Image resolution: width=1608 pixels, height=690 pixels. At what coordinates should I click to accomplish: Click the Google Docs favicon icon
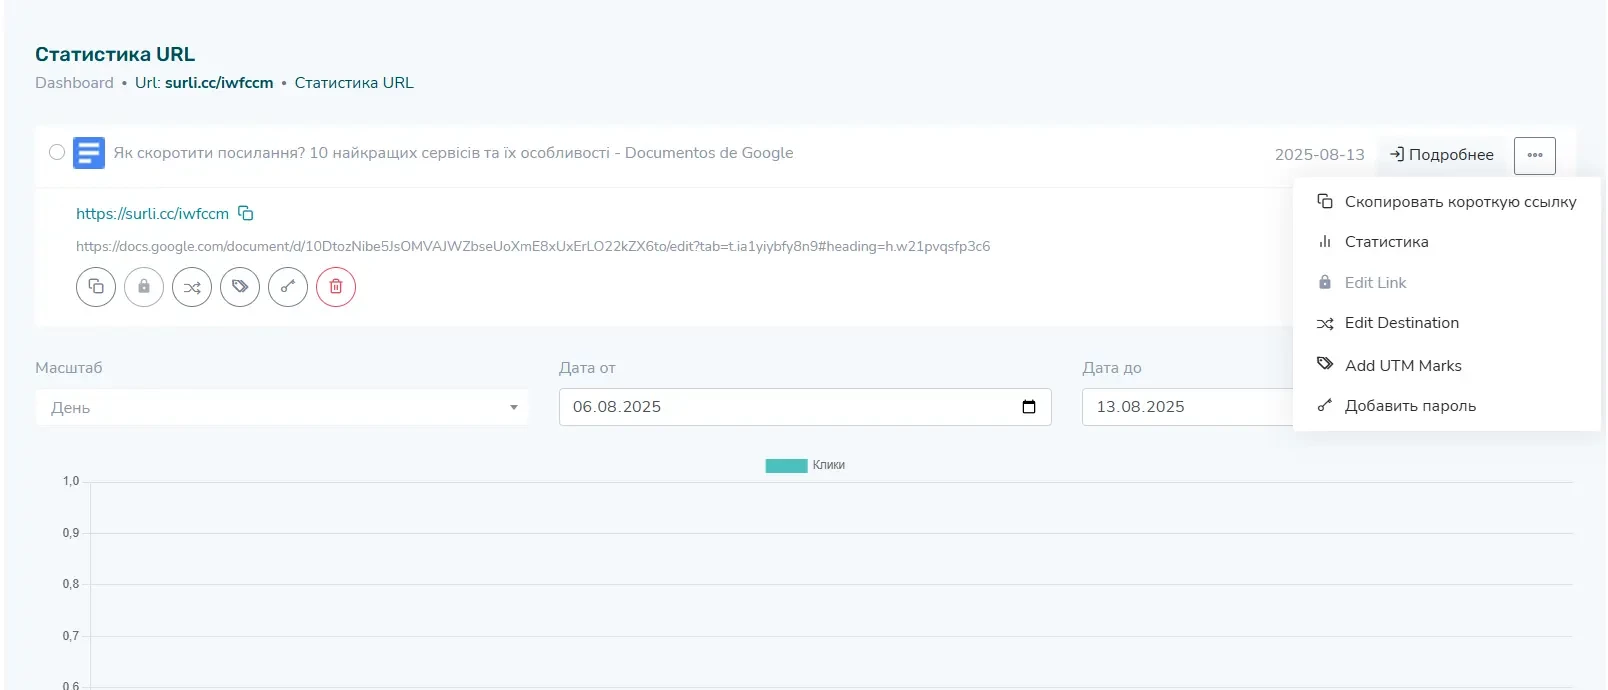click(x=89, y=153)
